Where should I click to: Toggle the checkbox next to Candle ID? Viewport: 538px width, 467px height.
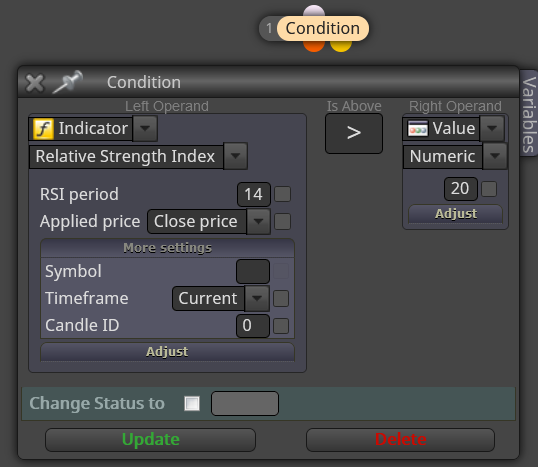click(x=281, y=326)
